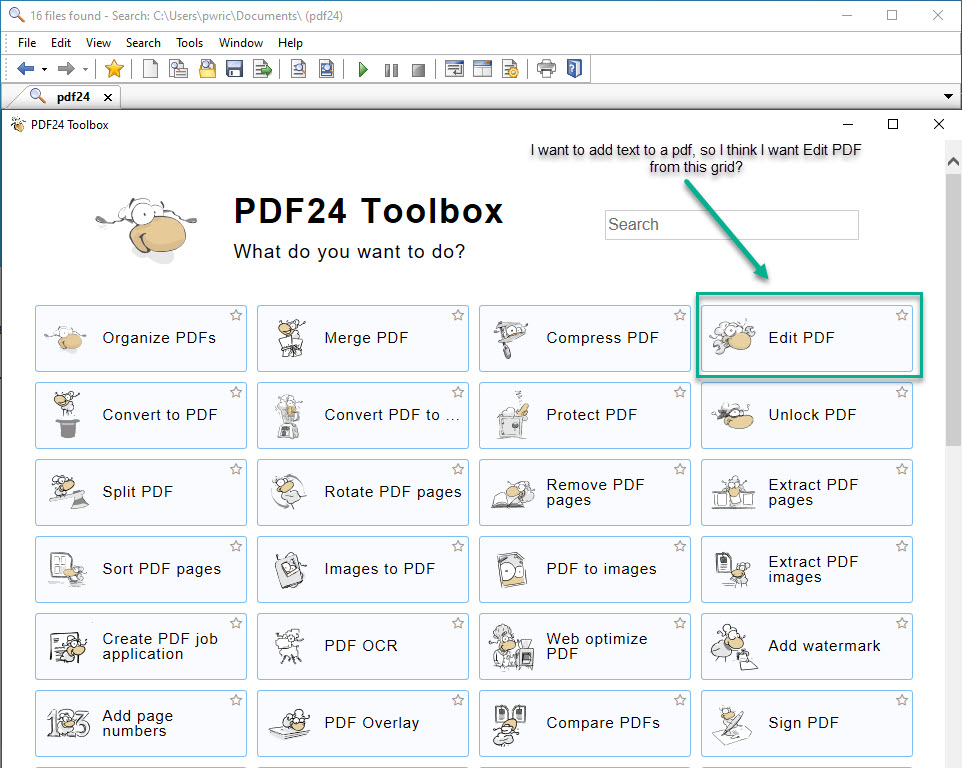Click the Add watermark tile
The height and width of the screenshot is (768, 962).
(x=807, y=646)
